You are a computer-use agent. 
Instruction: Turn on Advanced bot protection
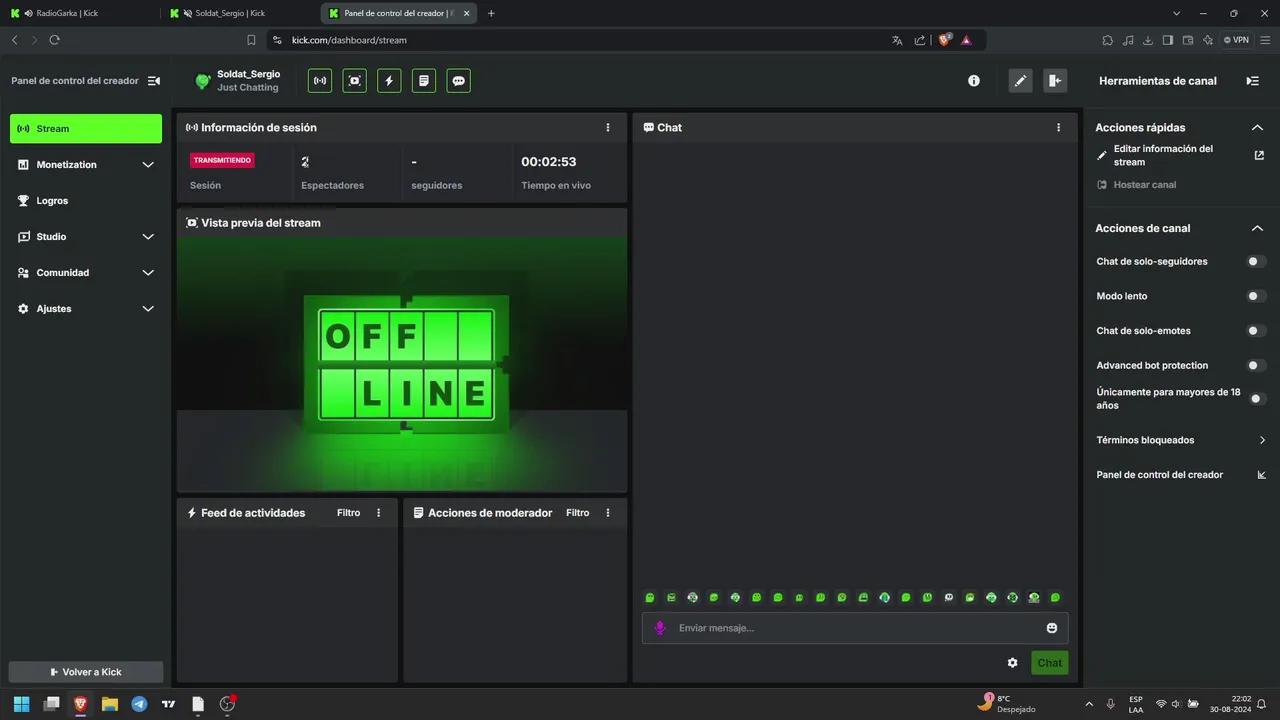(x=1256, y=366)
